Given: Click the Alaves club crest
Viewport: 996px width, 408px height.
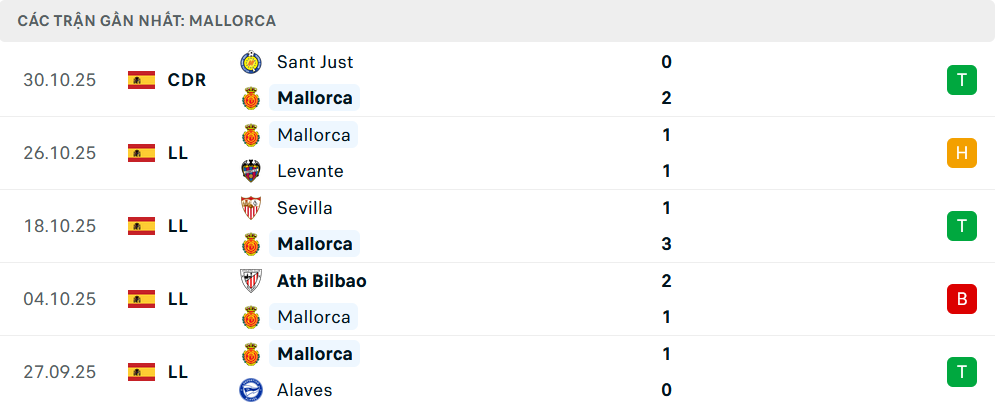Looking at the screenshot, I should pos(250,390).
